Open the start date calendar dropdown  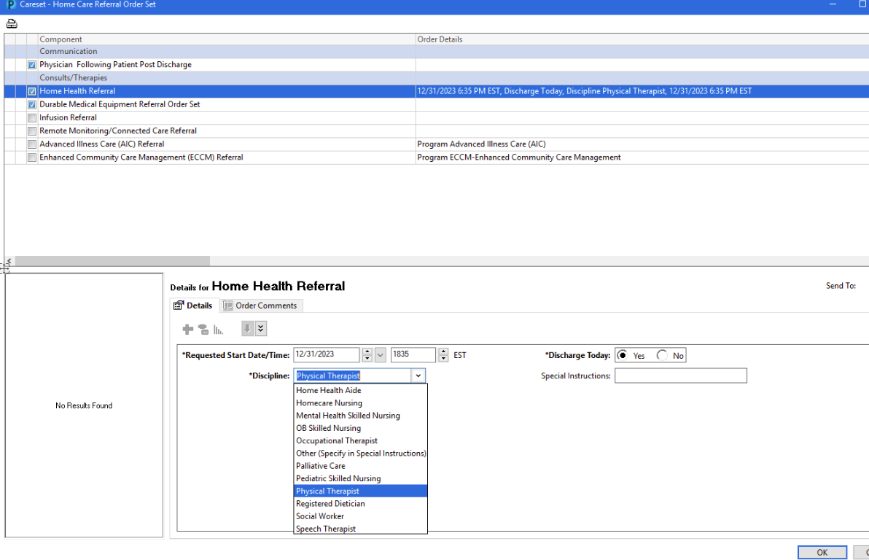coord(380,355)
